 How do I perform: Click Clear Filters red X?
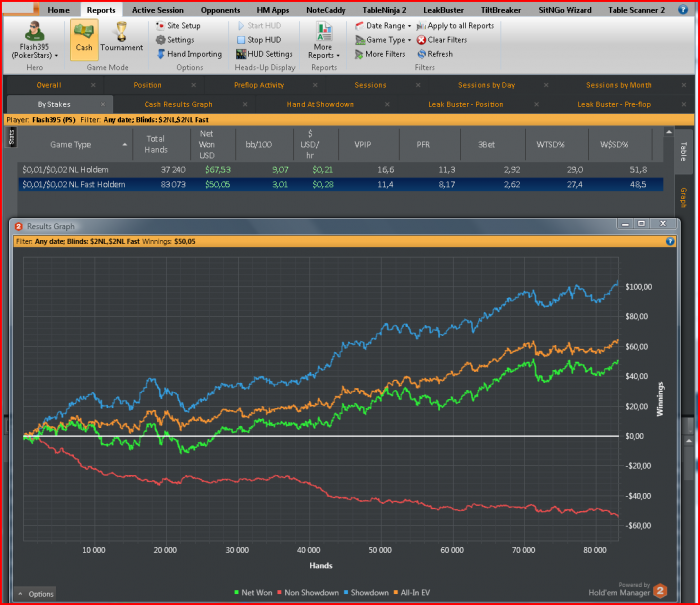[x=421, y=40]
